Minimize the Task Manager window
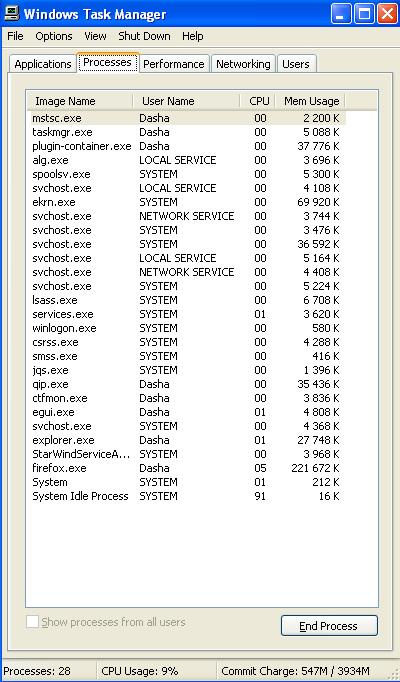400x682 pixels. point(342,14)
